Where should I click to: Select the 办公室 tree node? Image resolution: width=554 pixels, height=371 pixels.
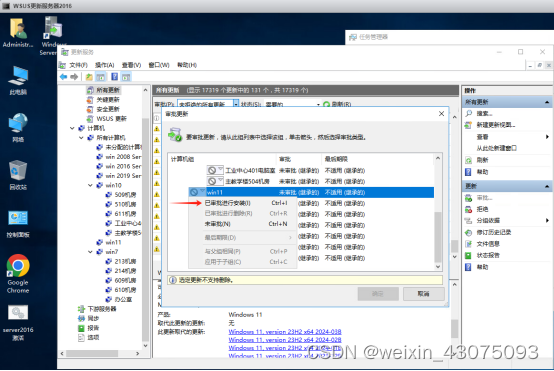123,299
